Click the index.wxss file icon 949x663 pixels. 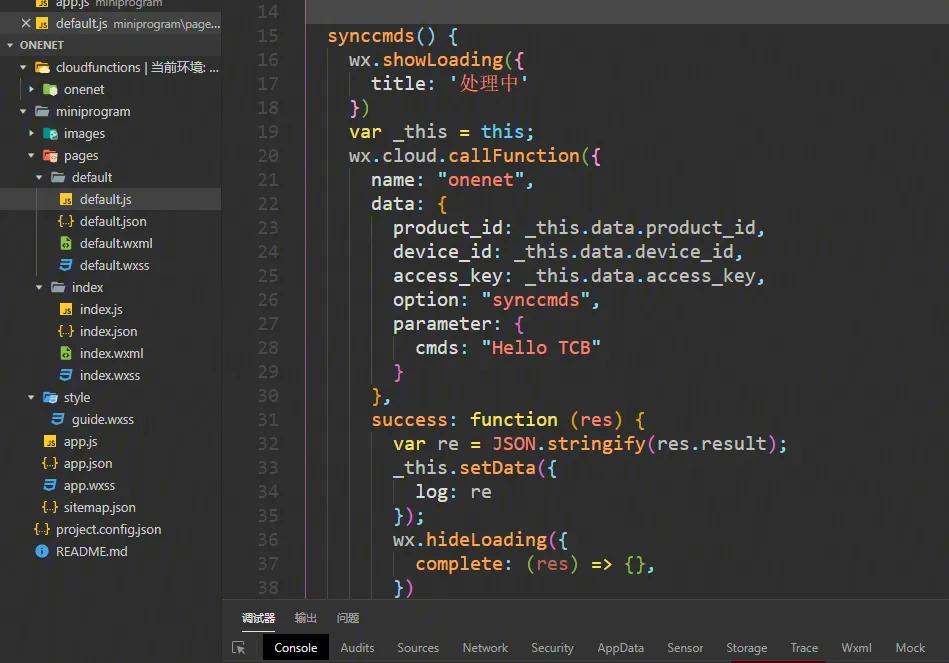[x=66, y=376]
